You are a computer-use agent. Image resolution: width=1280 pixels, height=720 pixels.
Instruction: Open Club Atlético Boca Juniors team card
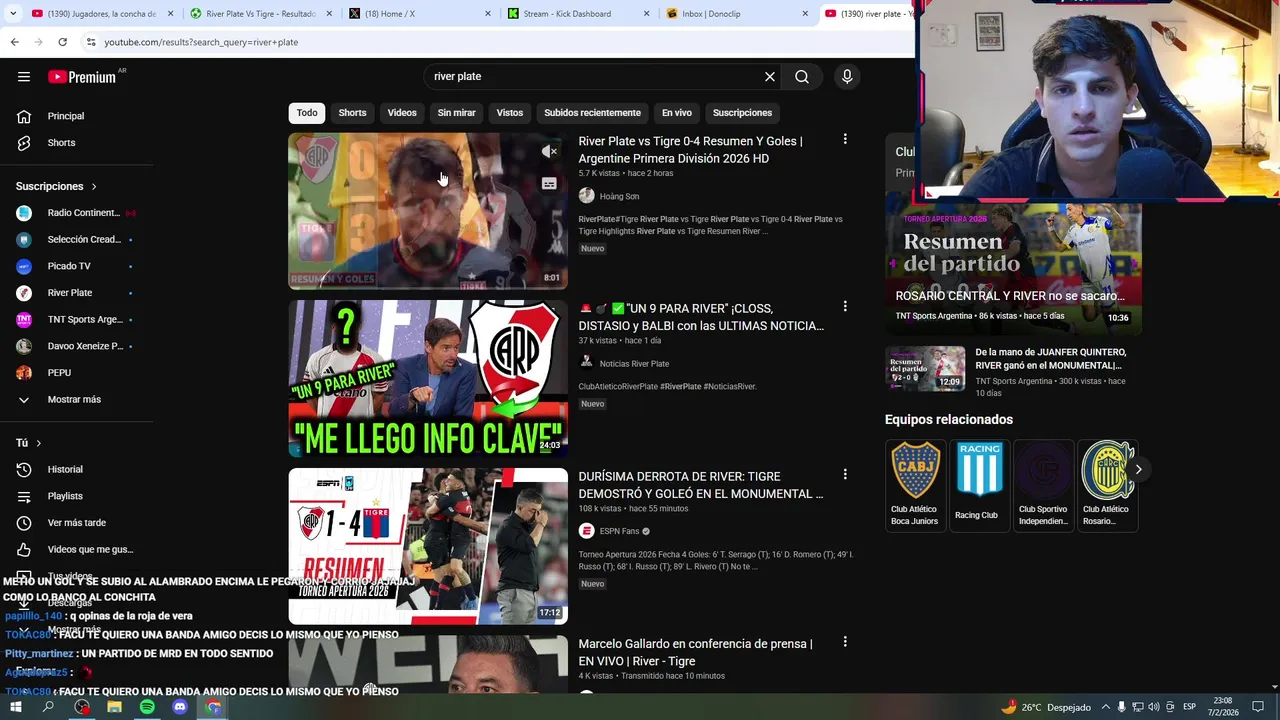coord(915,485)
